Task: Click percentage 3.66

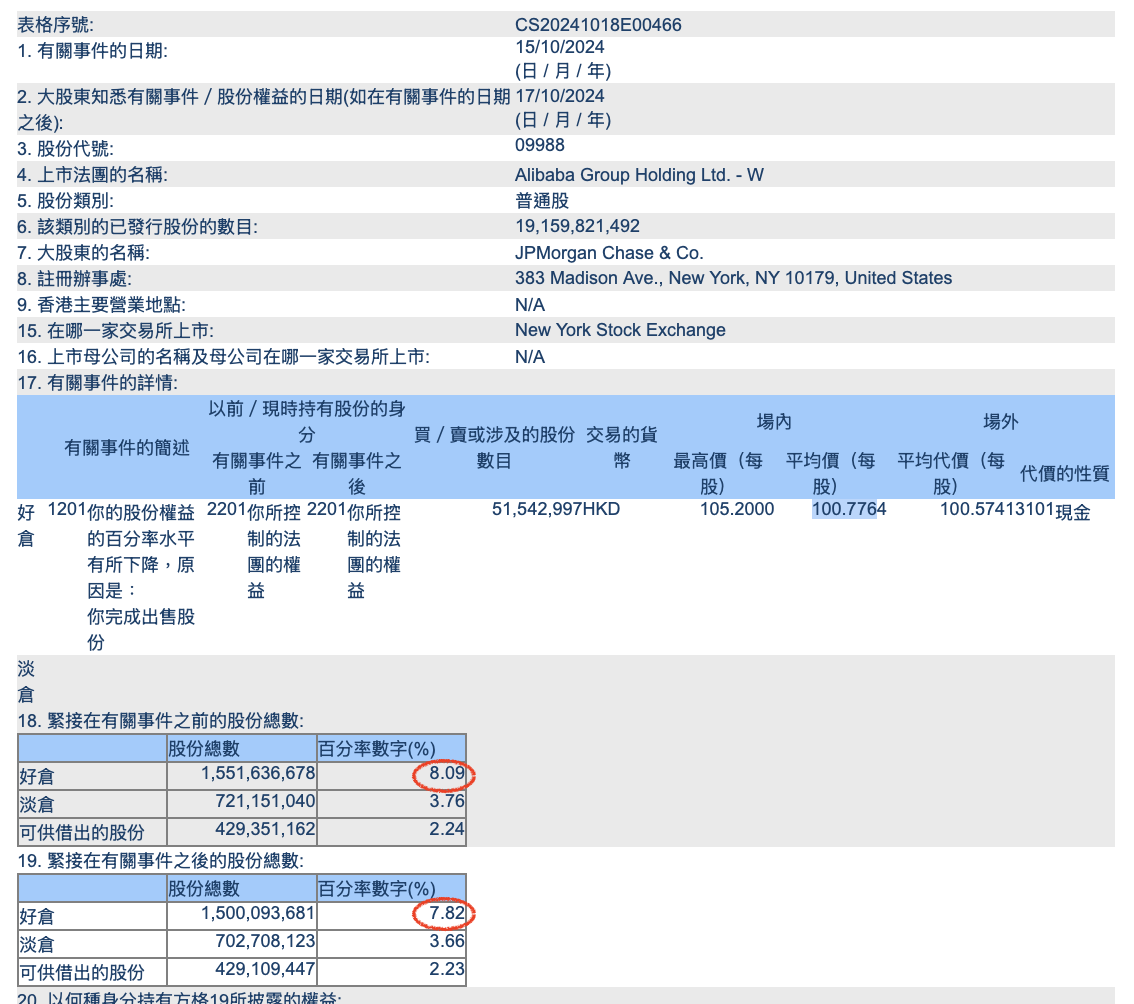Action: [x=446, y=941]
